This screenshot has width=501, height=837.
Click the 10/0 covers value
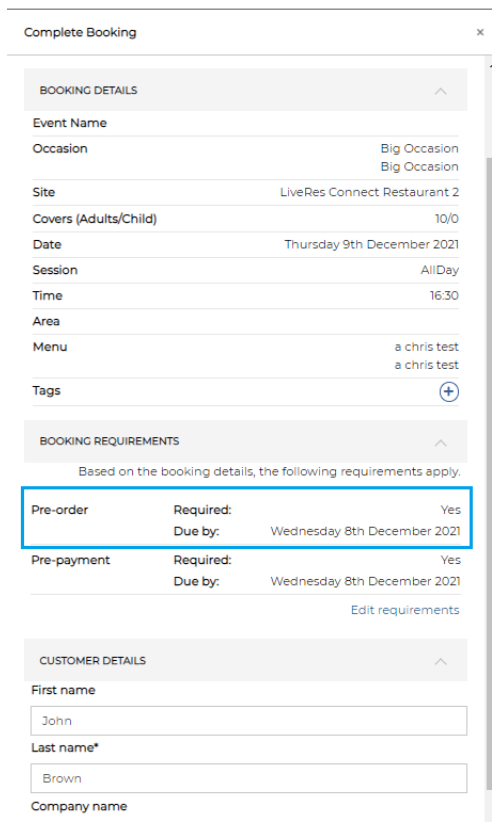(x=447, y=219)
